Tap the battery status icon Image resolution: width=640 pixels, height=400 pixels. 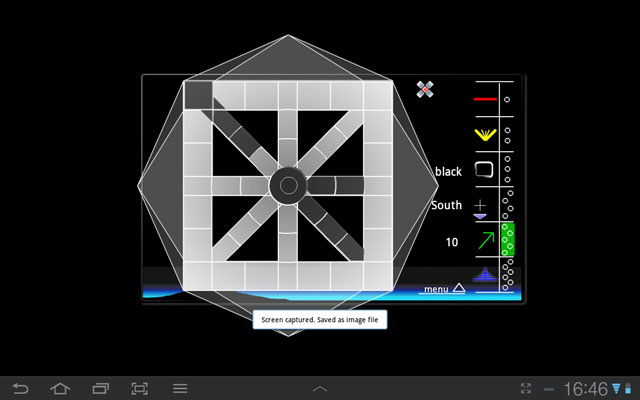(x=628, y=388)
